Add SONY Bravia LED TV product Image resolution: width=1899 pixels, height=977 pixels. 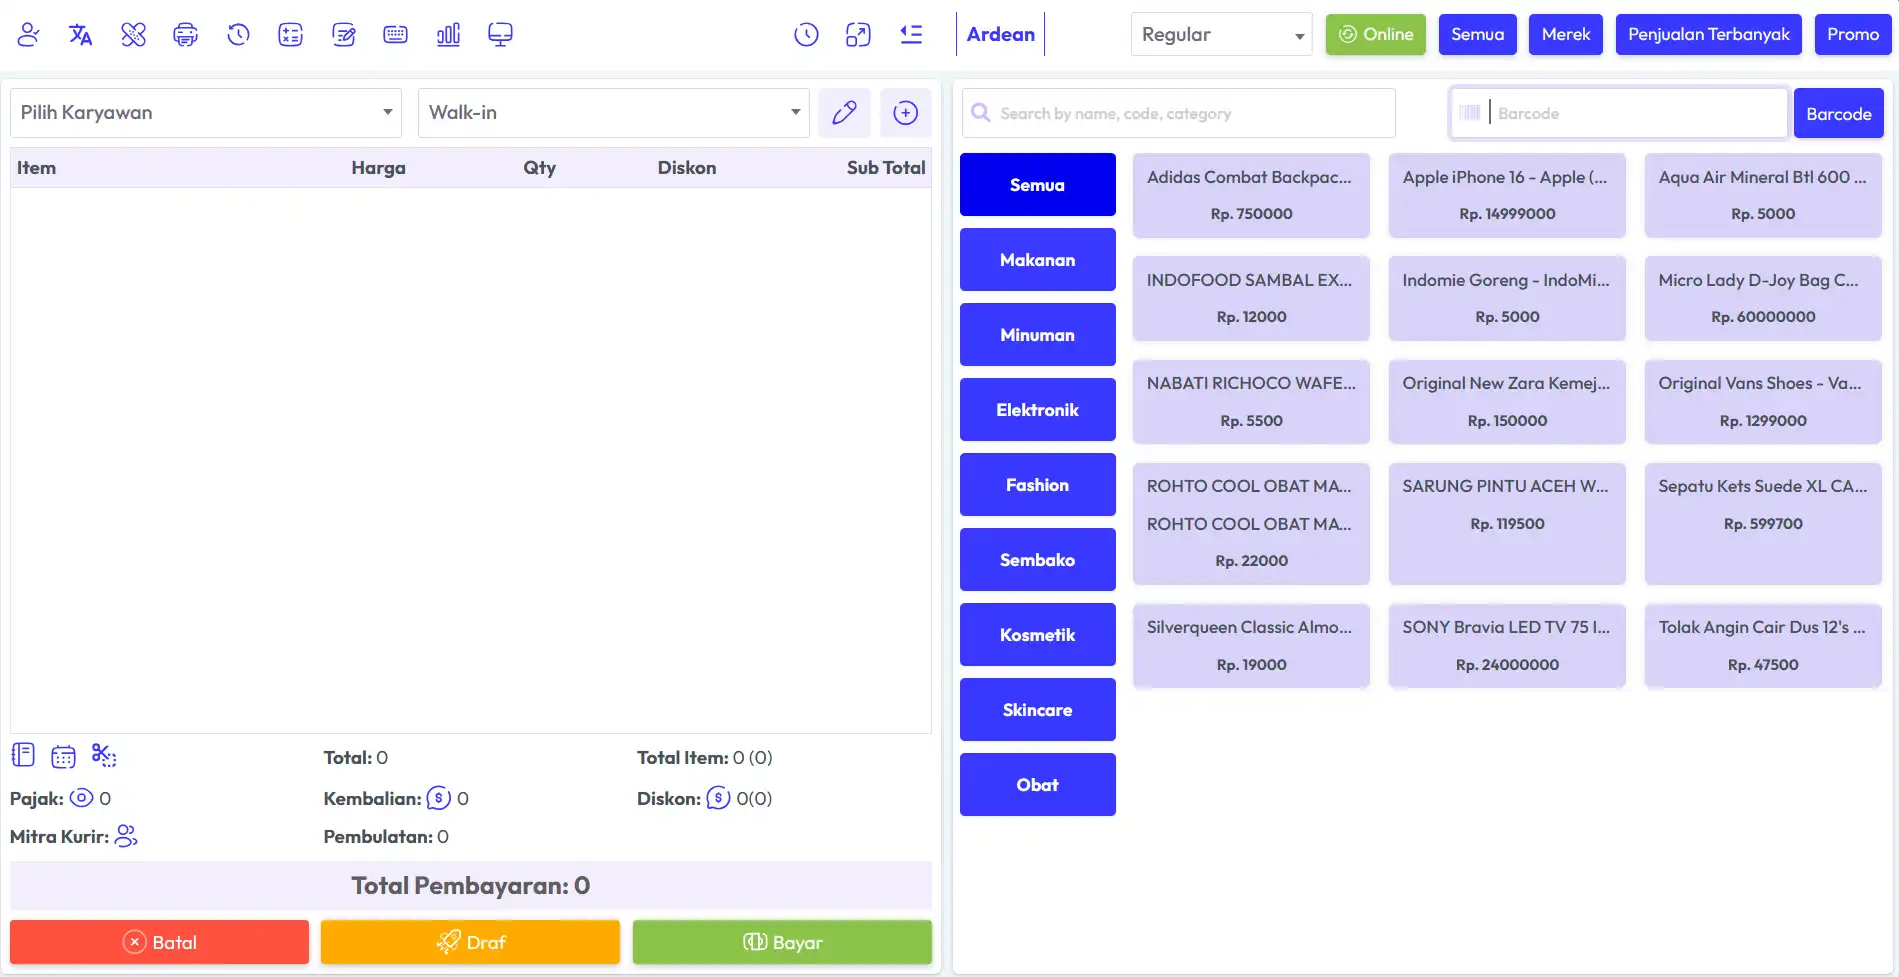coord(1507,645)
